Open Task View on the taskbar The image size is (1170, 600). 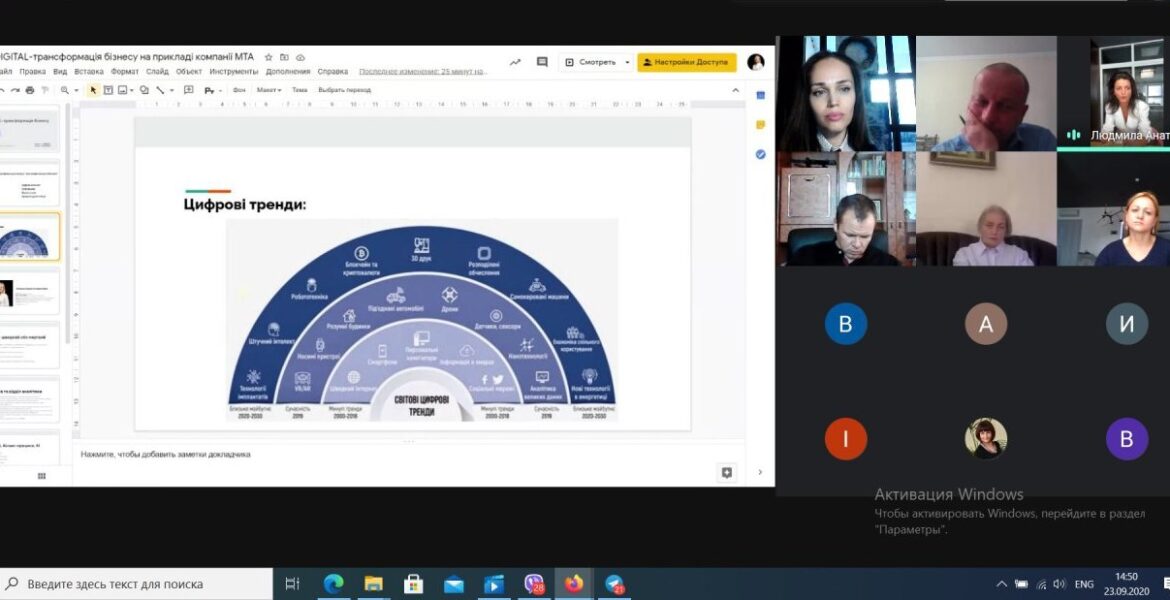292,584
